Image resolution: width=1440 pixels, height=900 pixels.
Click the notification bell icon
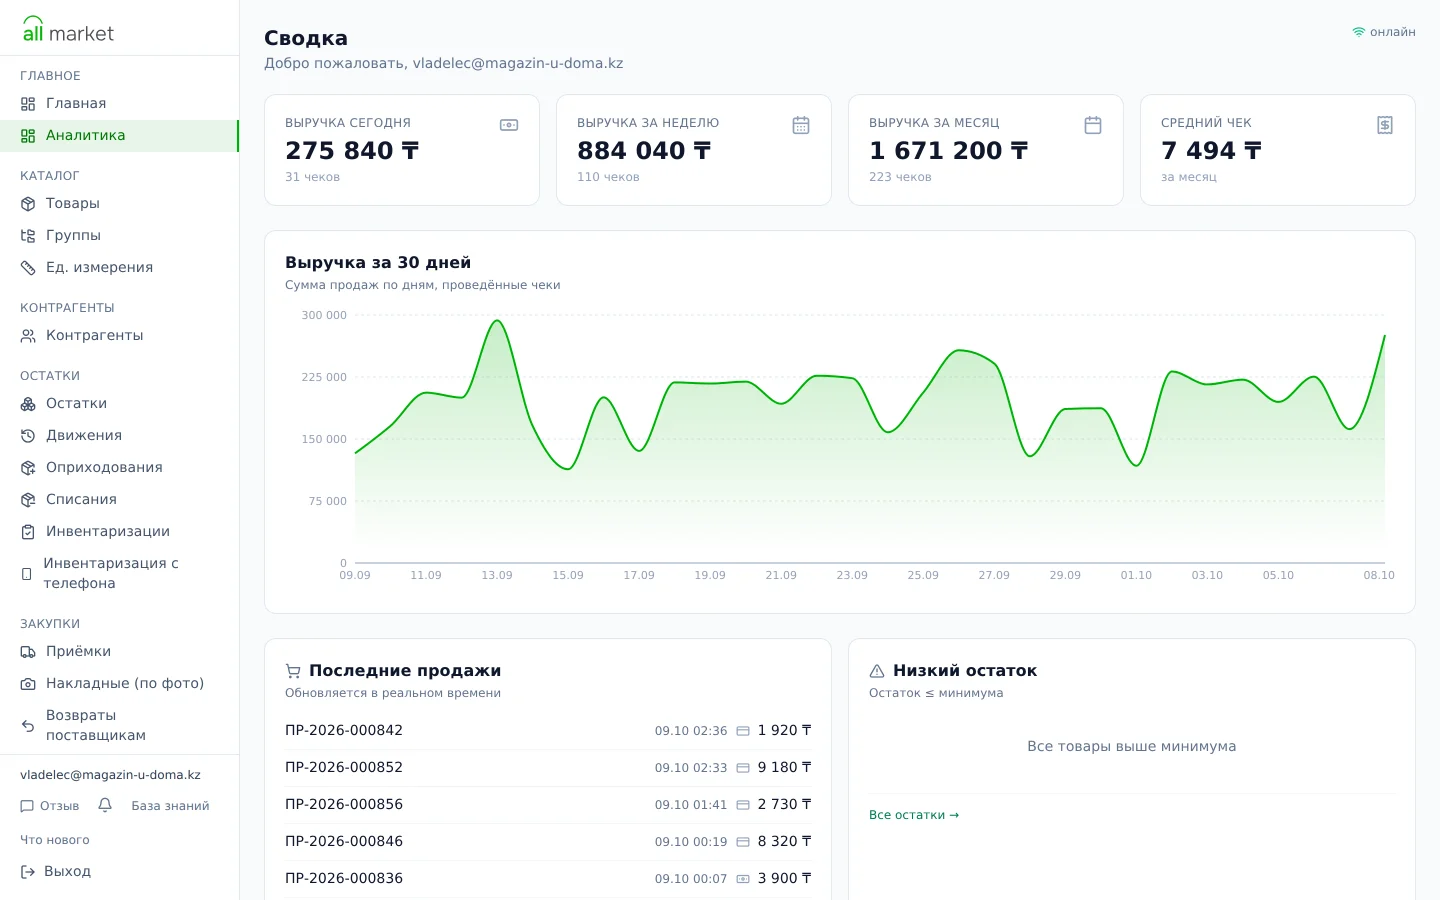(x=105, y=805)
